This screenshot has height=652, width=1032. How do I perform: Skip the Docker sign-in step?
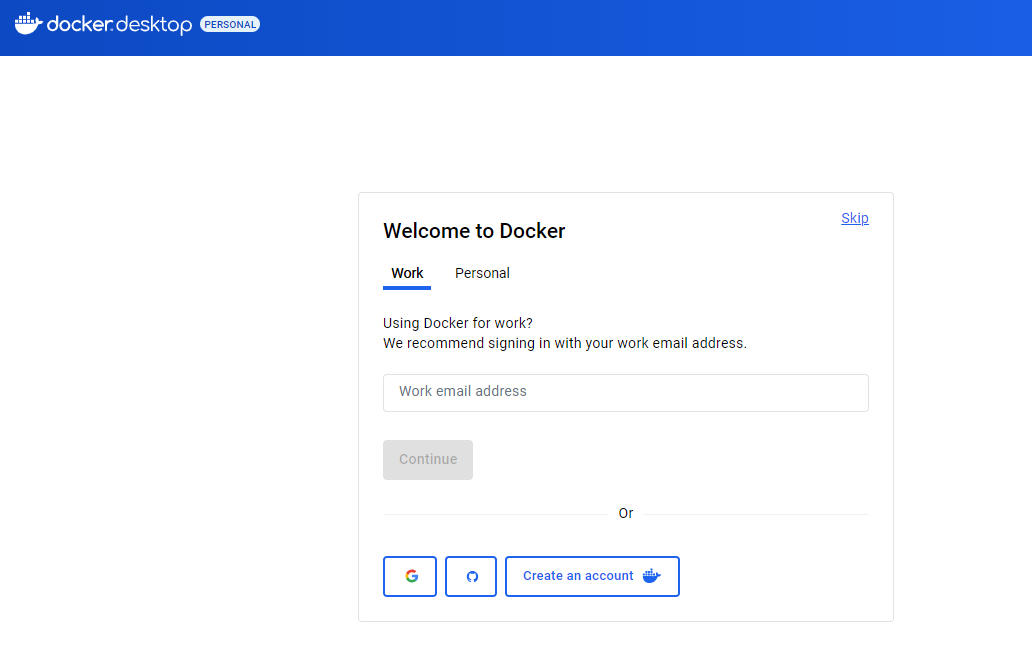(854, 218)
